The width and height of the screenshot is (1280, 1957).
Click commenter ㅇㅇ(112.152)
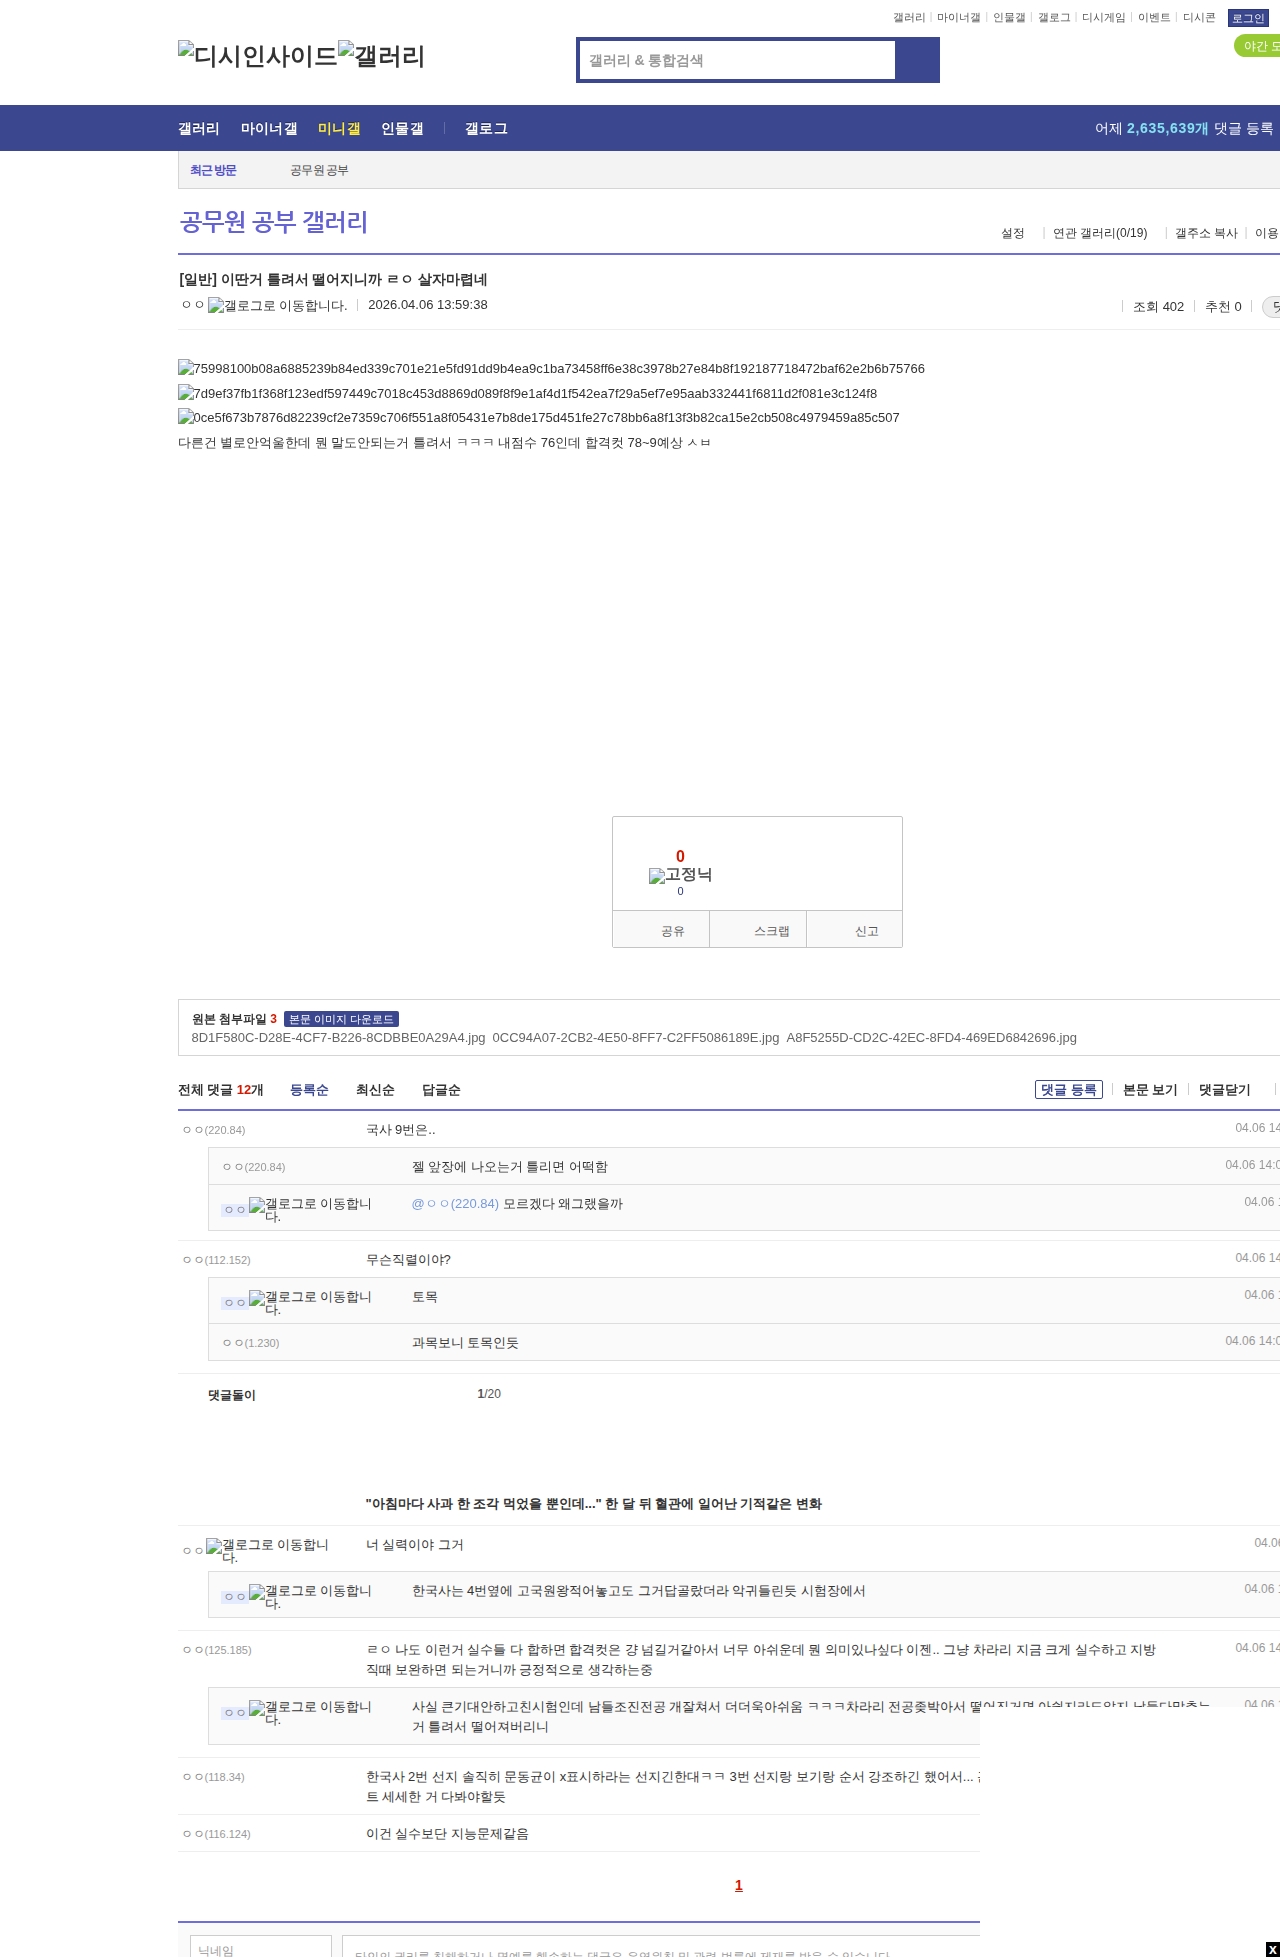[x=217, y=1260]
